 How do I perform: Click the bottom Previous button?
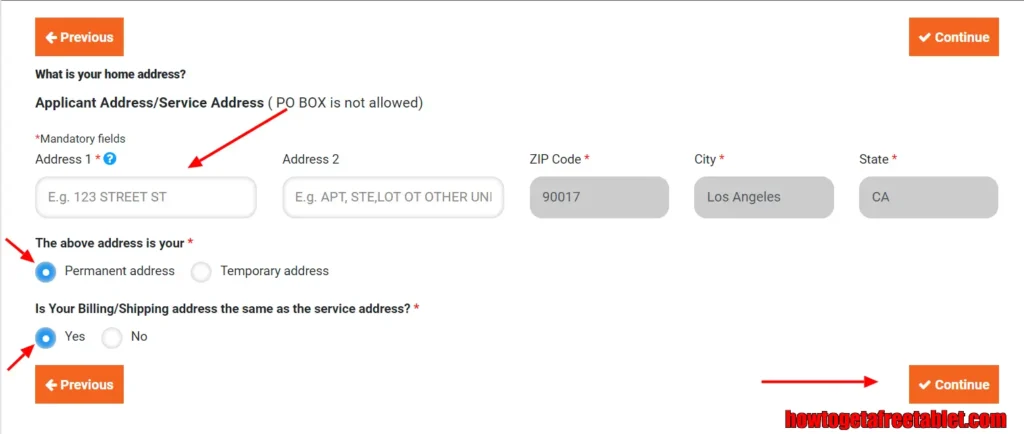point(79,384)
